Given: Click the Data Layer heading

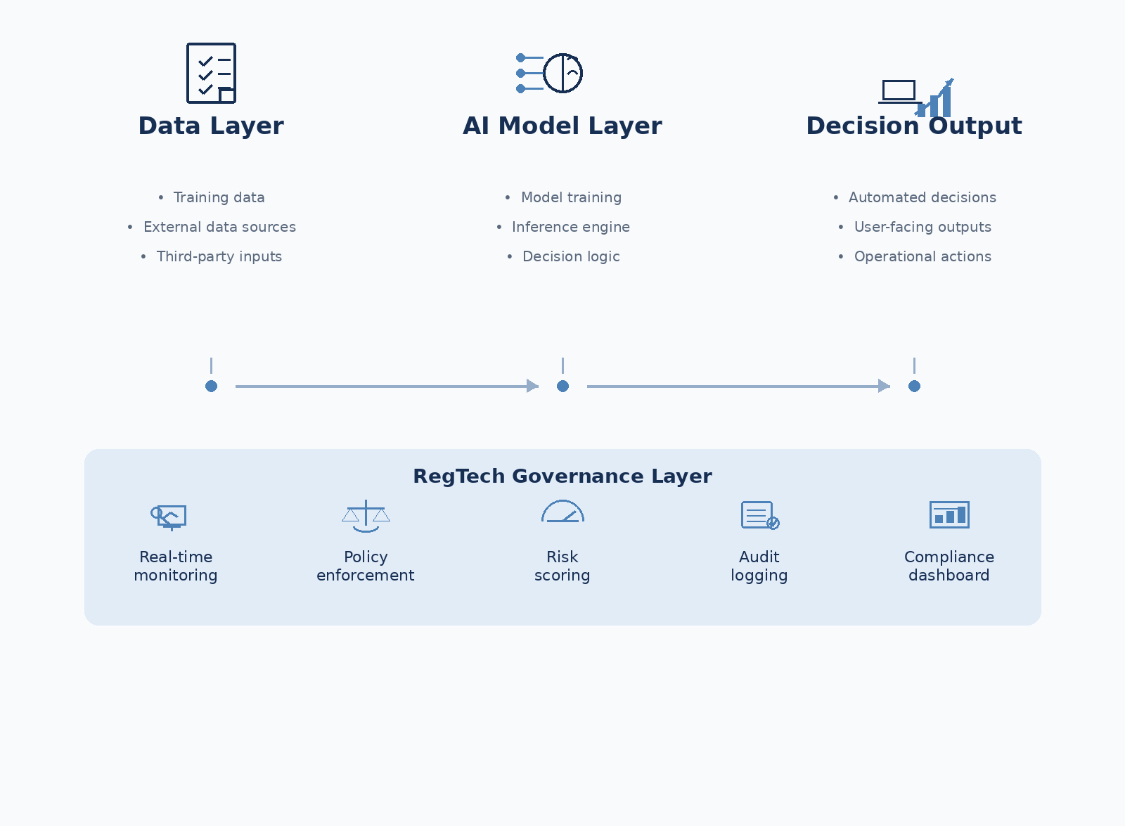Looking at the screenshot, I should (211, 127).
